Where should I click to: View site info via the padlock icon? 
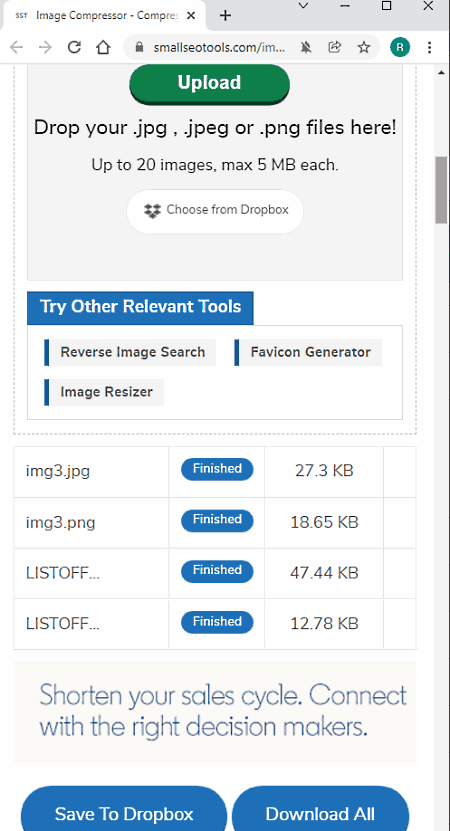(x=139, y=47)
